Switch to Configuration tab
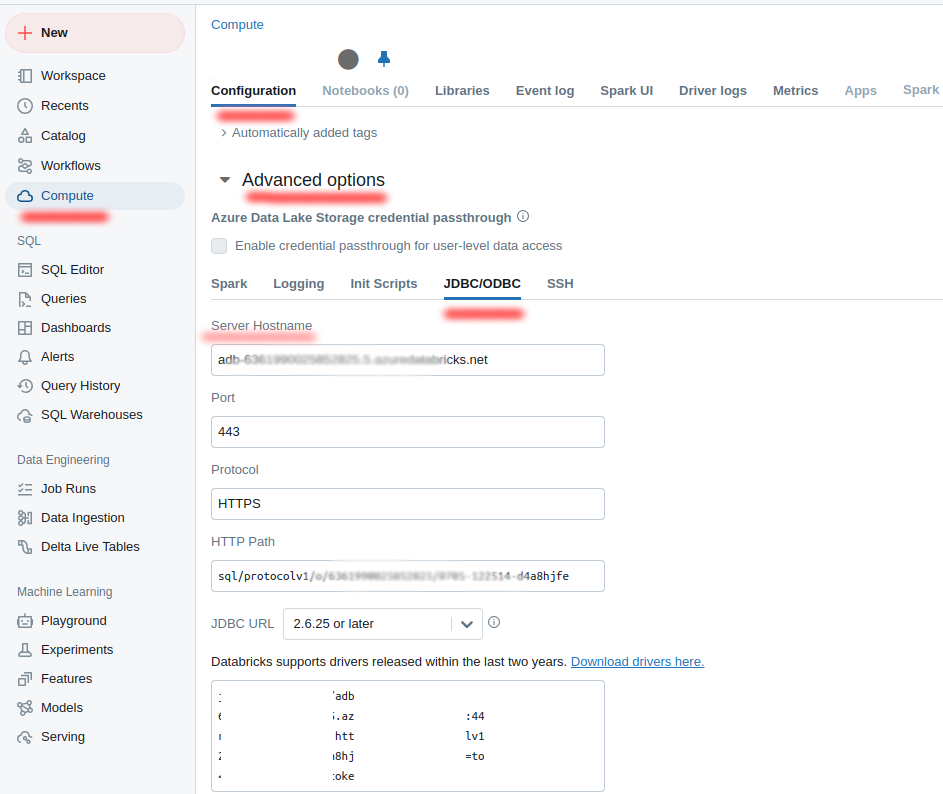 pyautogui.click(x=253, y=91)
